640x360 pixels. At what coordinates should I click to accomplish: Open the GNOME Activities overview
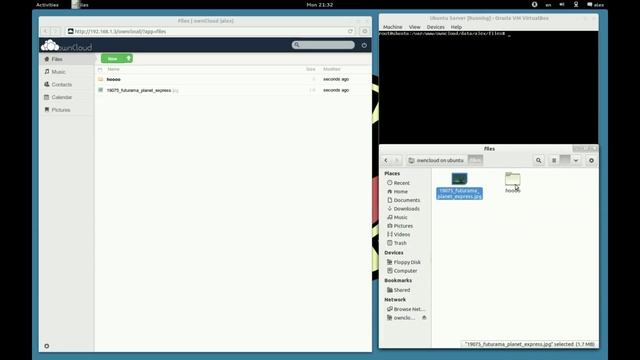click(47, 4)
